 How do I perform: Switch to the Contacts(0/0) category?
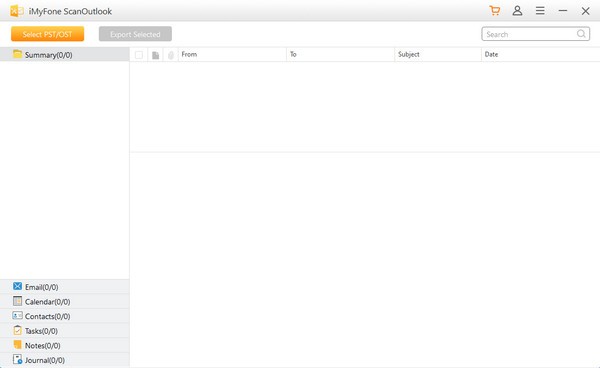pos(65,316)
